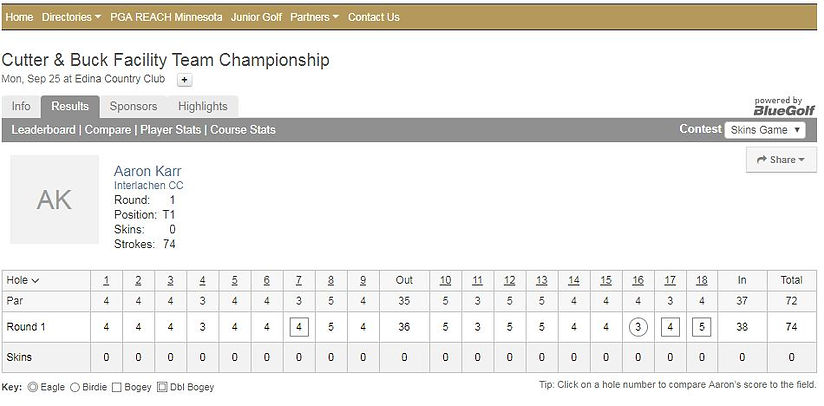Viewport: 824px width, 406px height.
Task: Click the Interlachen CC club link
Action: coord(149,186)
